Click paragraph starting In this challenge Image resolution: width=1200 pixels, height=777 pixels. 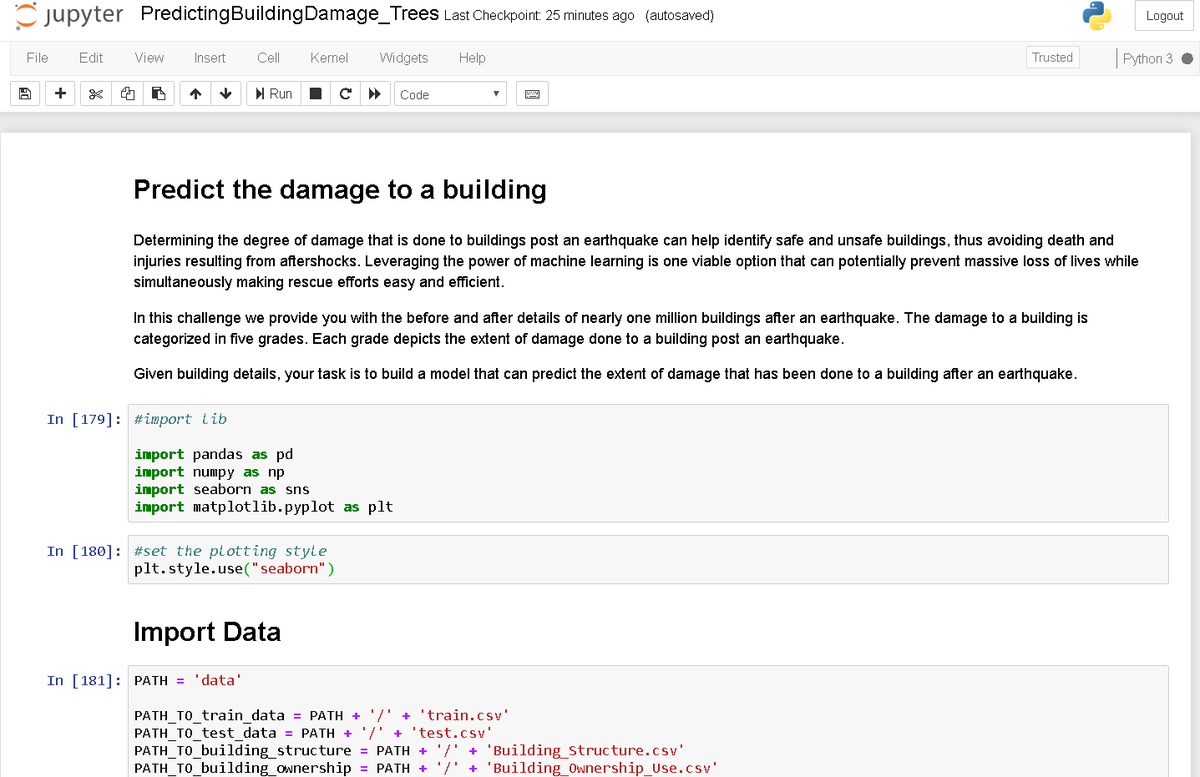pyautogui.click(x=611, y=328)
